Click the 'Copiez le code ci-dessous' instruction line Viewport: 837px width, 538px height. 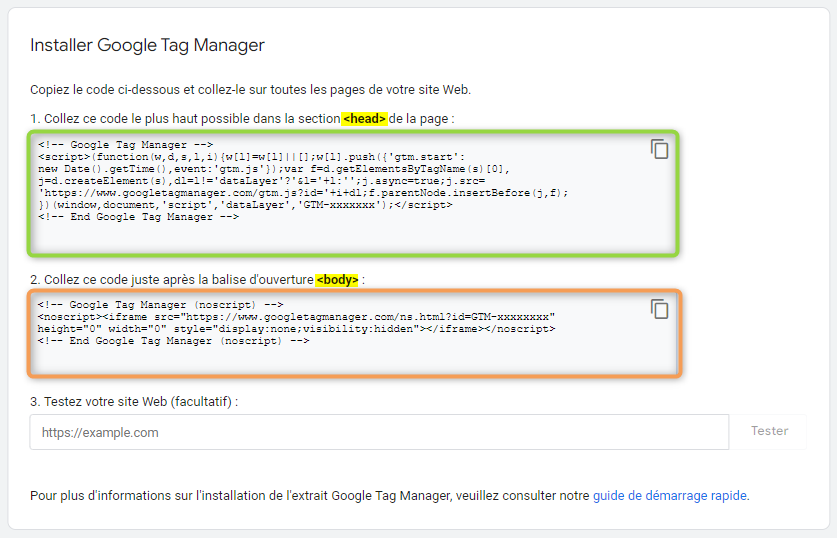tap(250, 90)
